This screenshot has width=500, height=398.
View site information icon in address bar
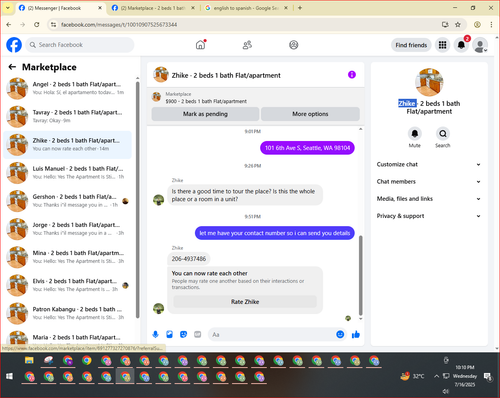pyautogui.click(x=53, y=24)
